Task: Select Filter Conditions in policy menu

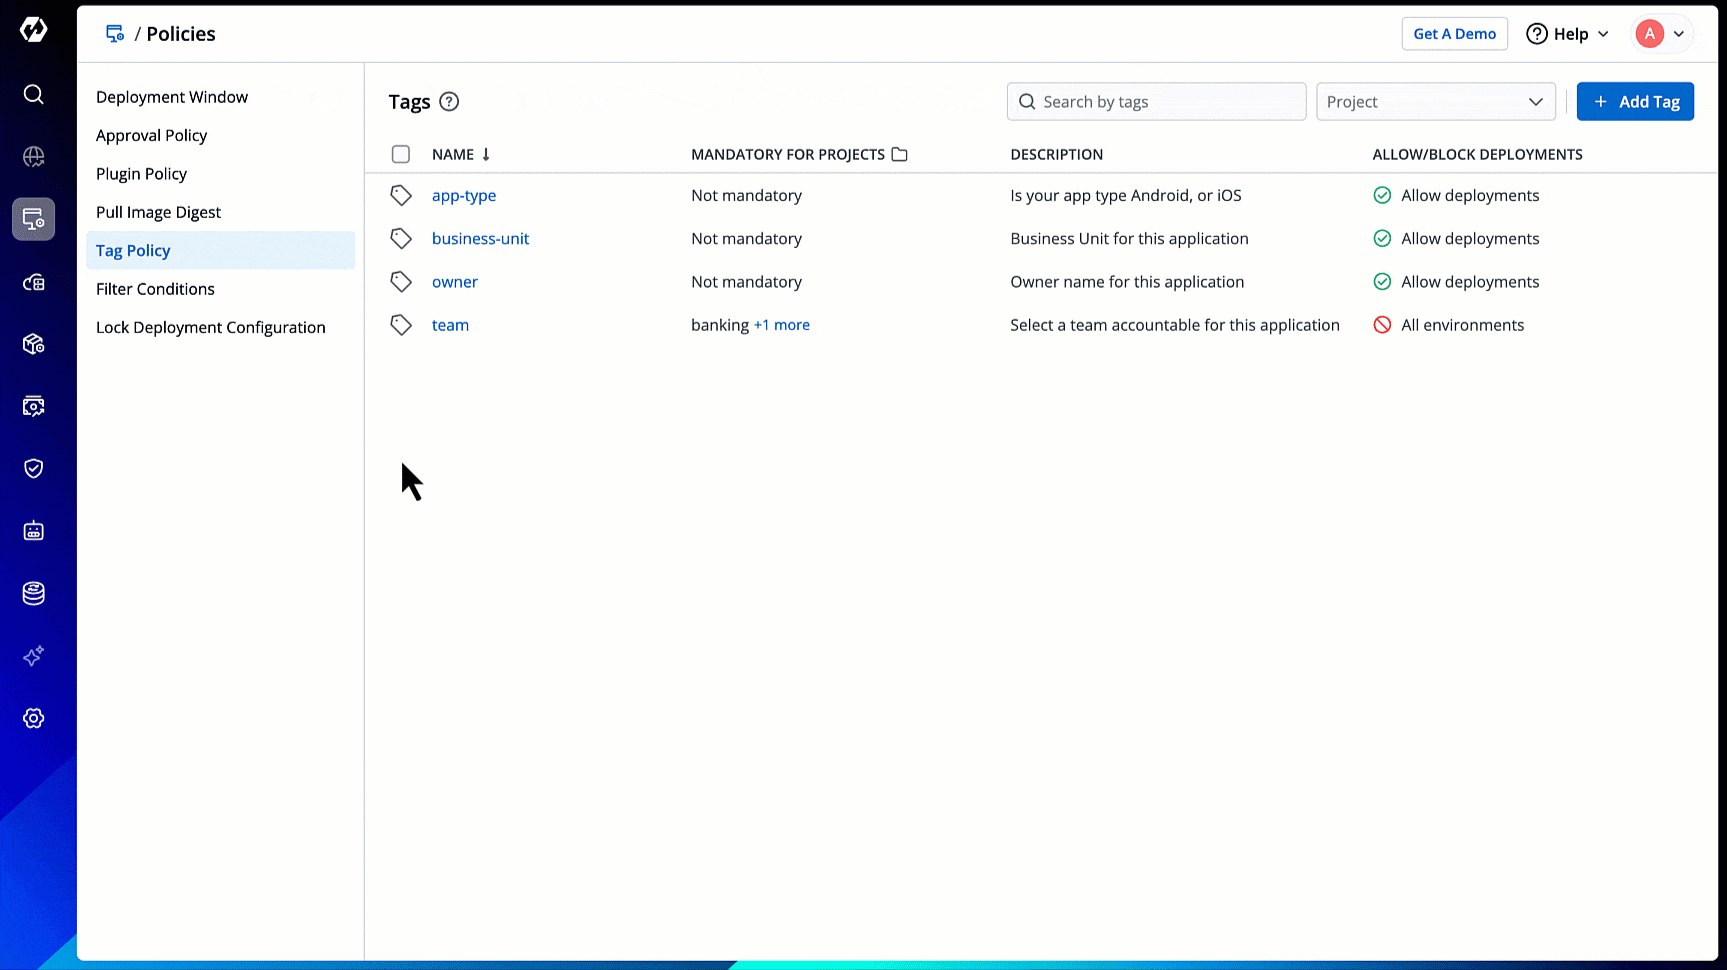Action: (x=155, y=289)
